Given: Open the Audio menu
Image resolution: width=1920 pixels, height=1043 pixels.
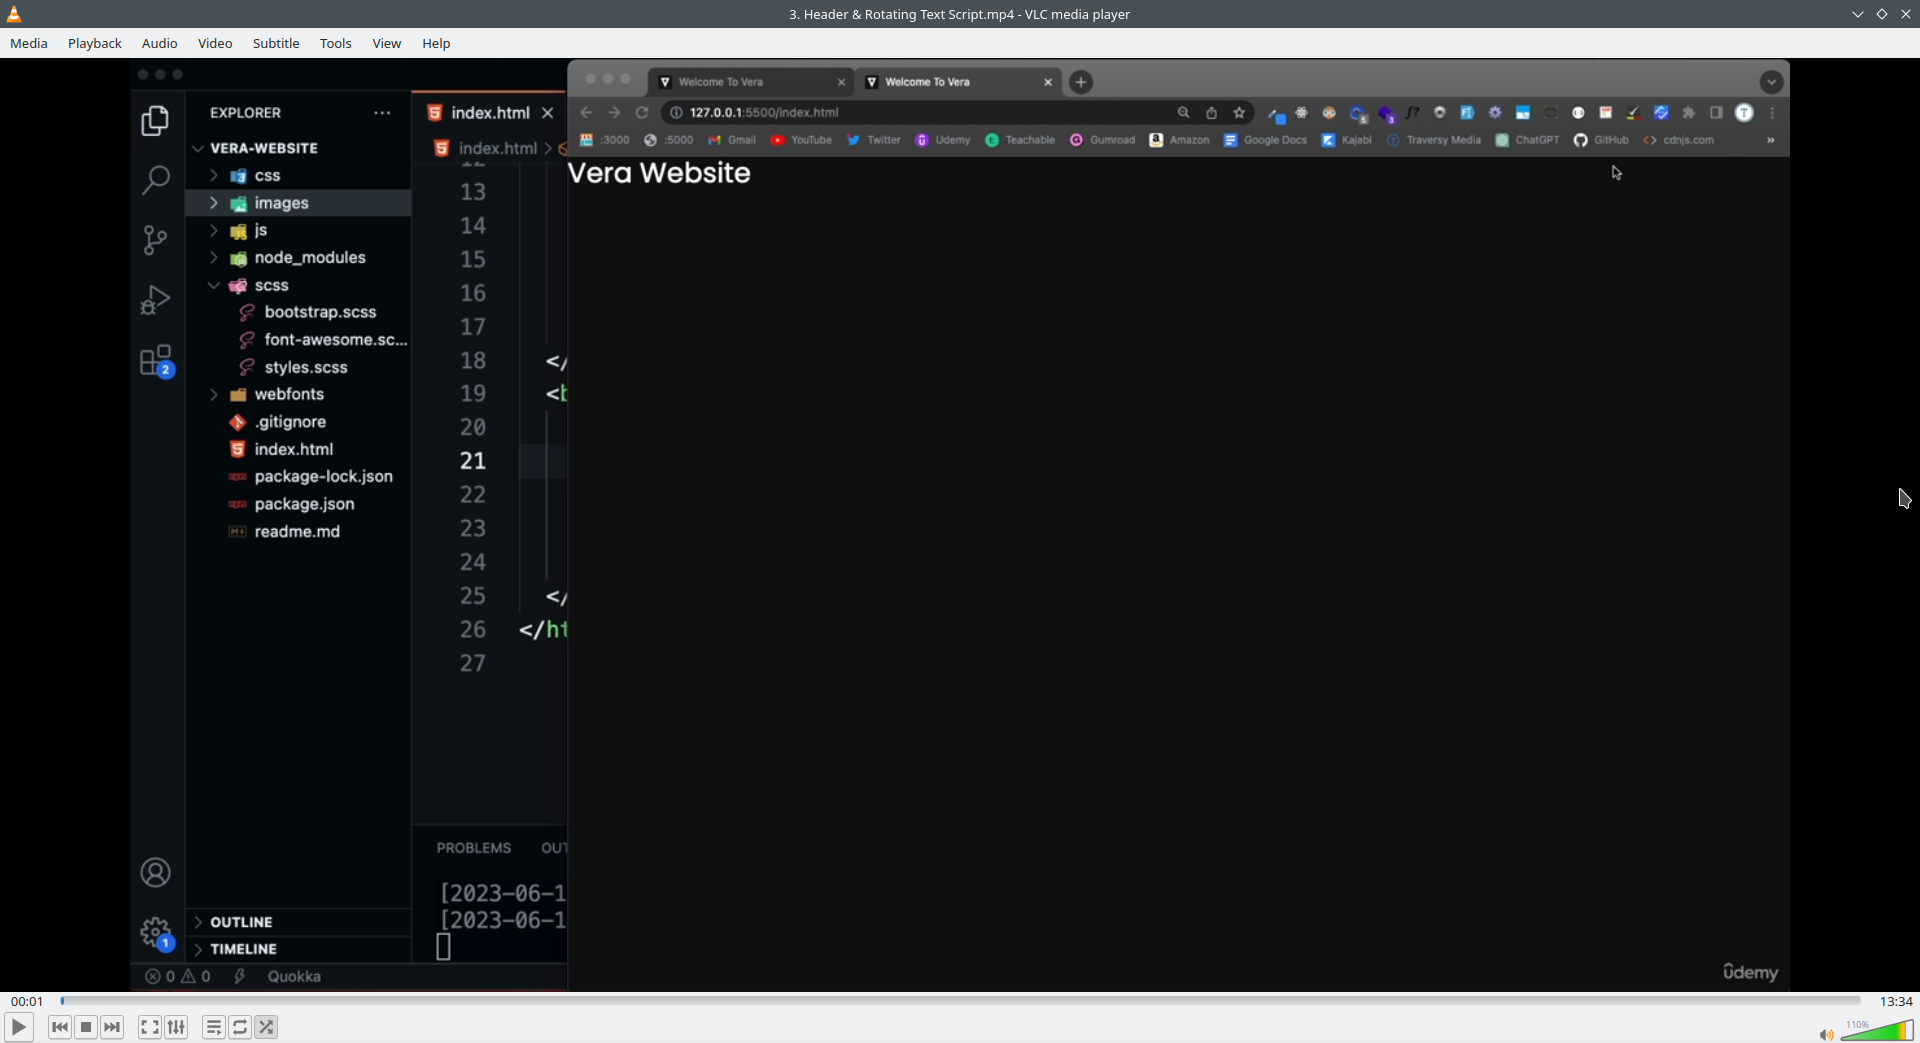Looking at the screenshot, I should click(x=160, y=43).
